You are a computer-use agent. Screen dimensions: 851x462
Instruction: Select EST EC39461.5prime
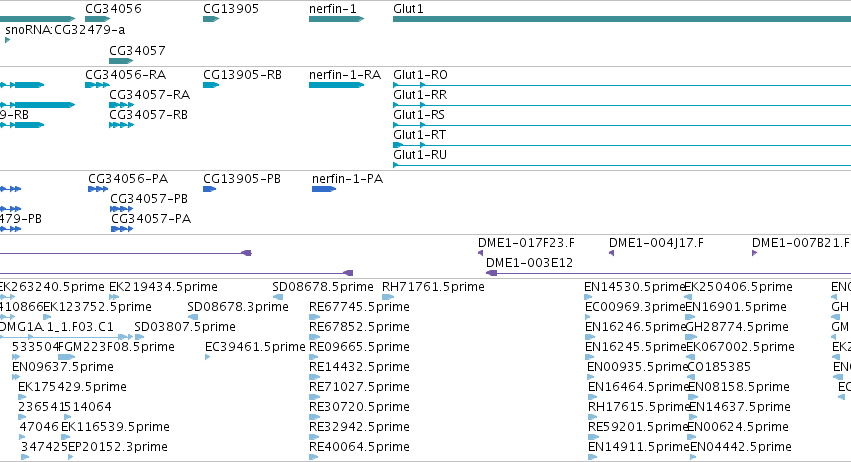click(x=255, y=347)
